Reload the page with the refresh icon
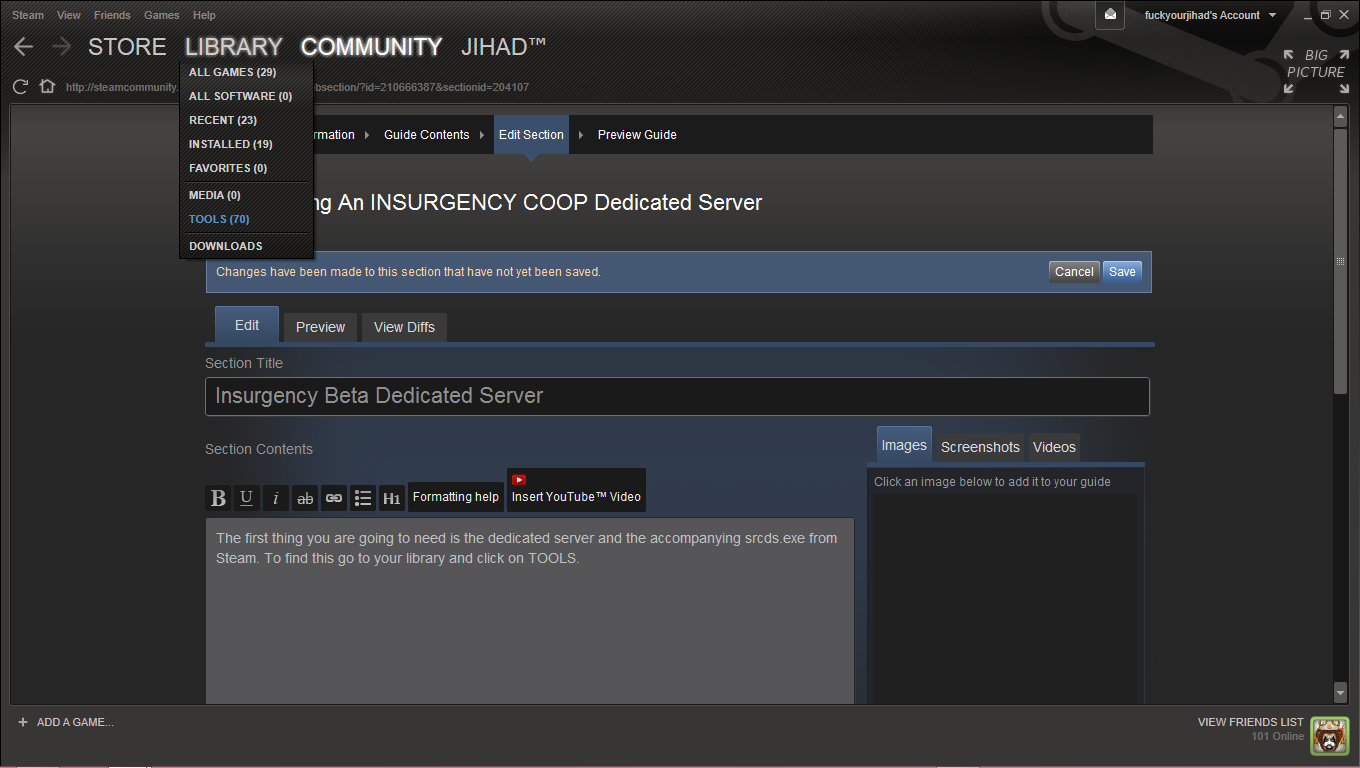The width and height of the screenshot is (1360, 768). click(20, 87)
